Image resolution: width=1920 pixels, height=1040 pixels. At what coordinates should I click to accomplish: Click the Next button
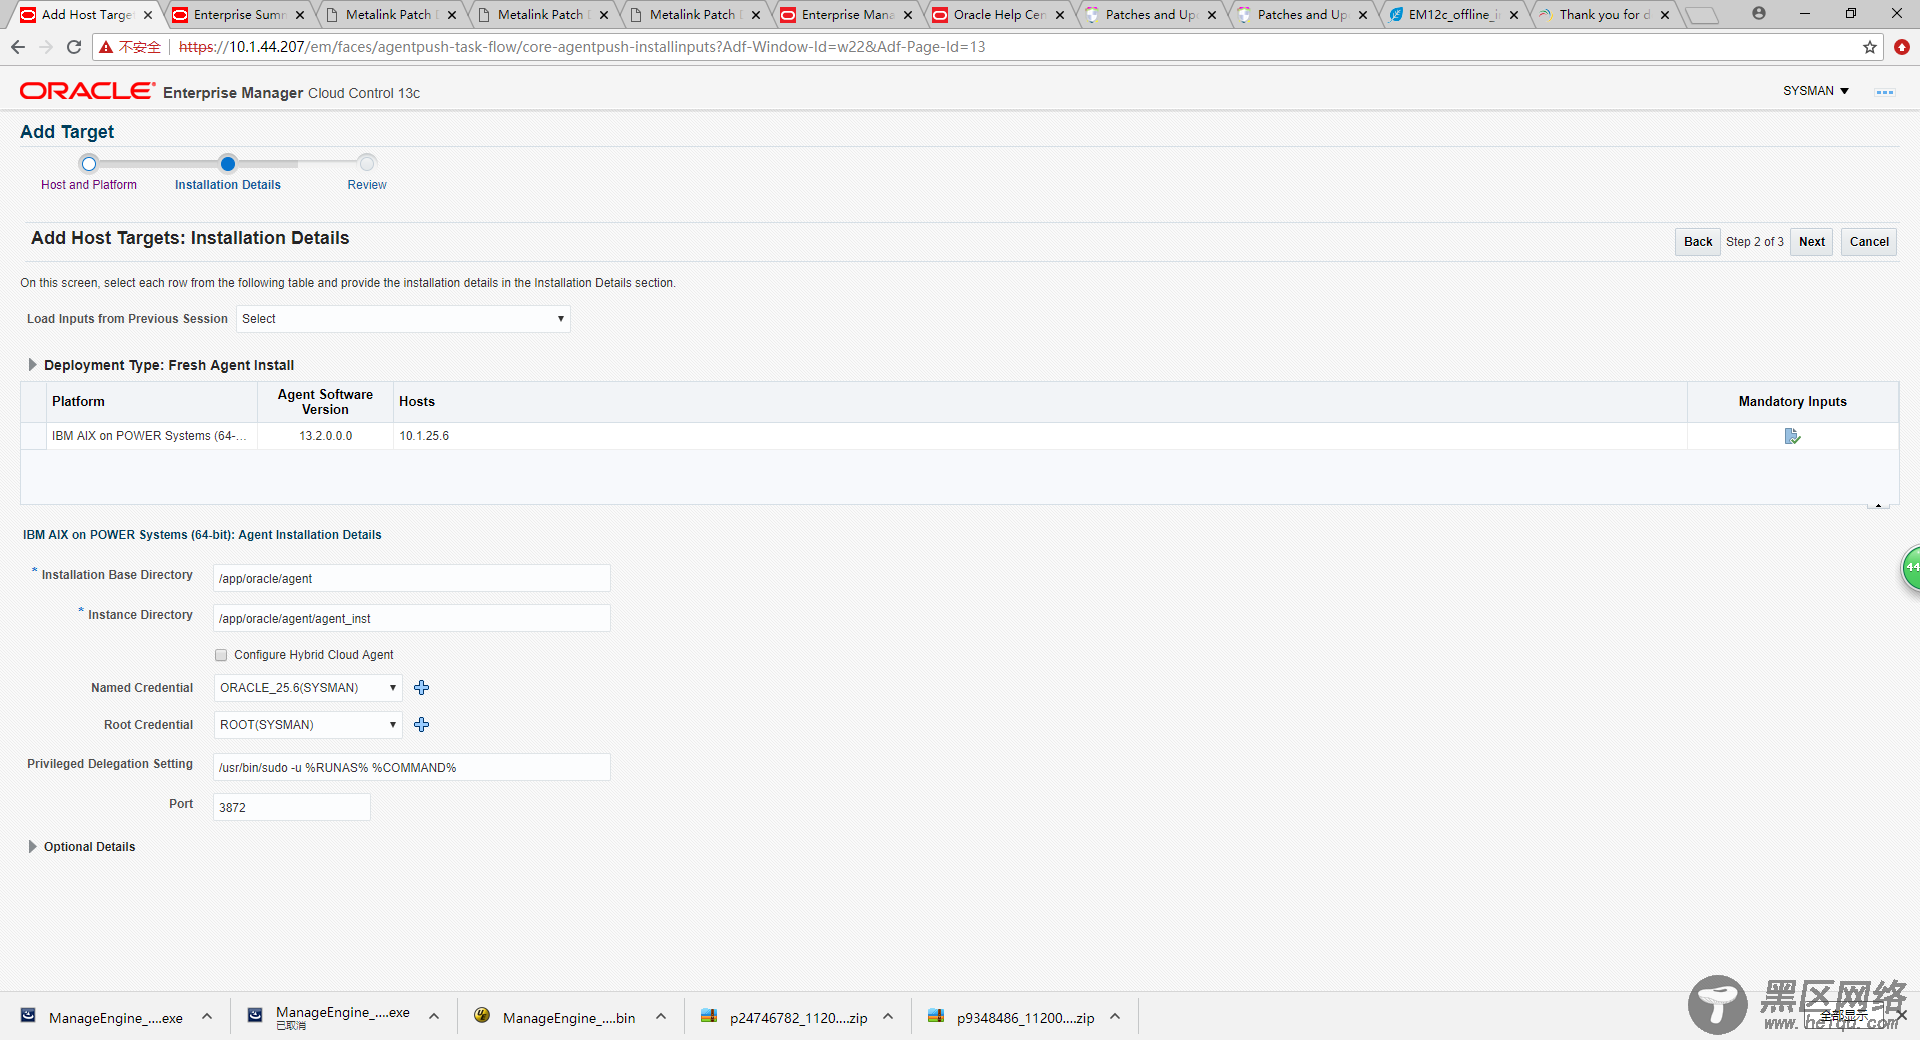(x=1812, y=242)
